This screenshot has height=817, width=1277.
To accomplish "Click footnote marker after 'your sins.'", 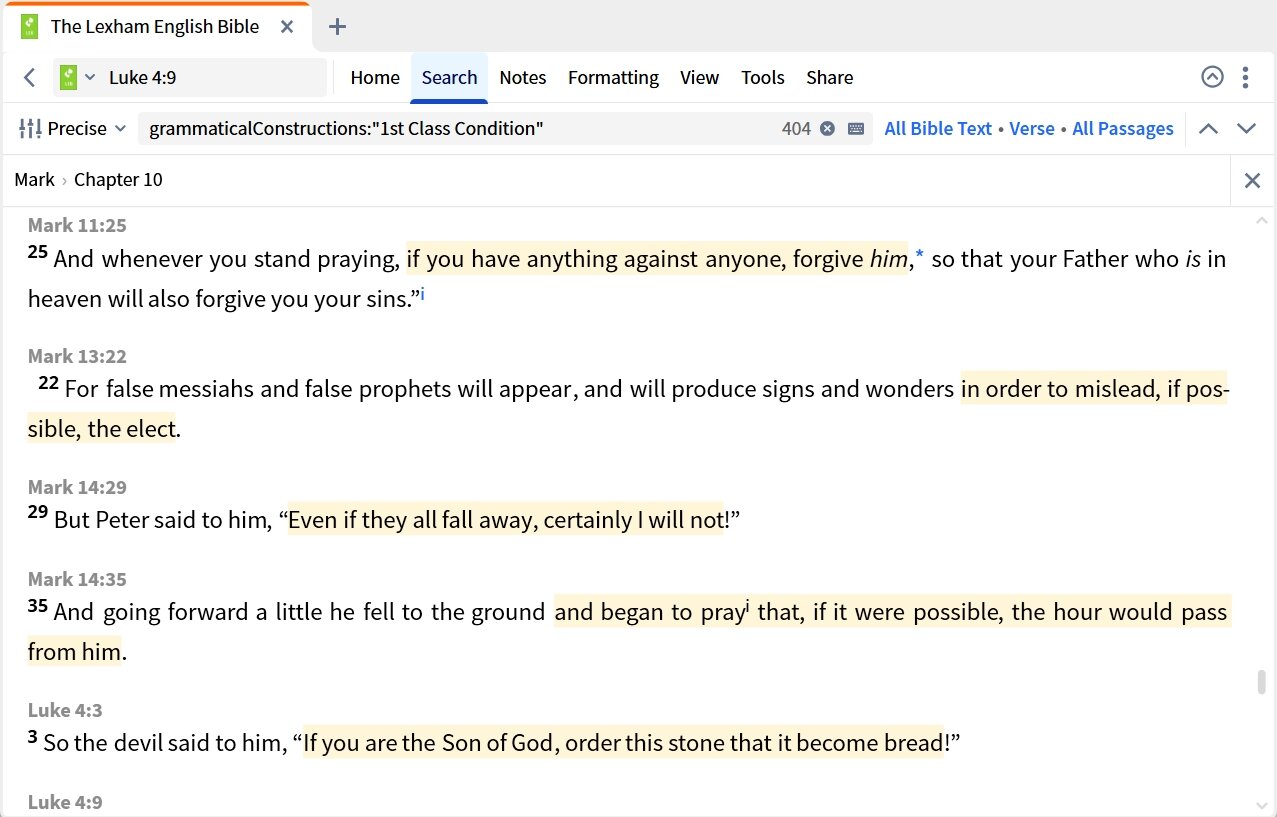I will click(x=422, y=294).
